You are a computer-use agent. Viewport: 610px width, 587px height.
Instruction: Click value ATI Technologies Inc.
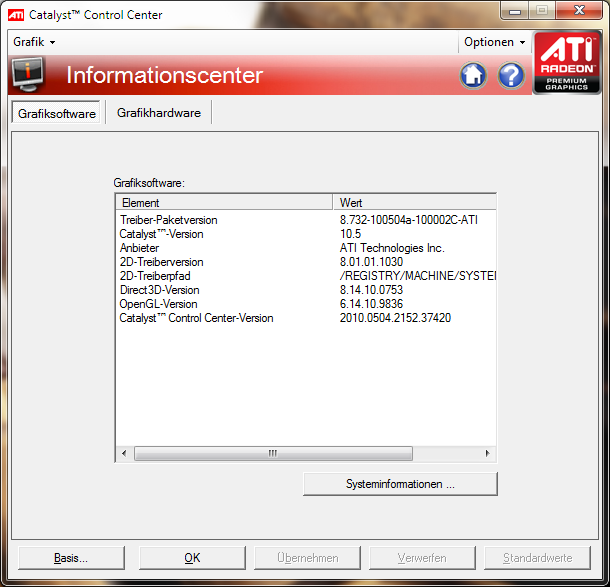point(392,248)
